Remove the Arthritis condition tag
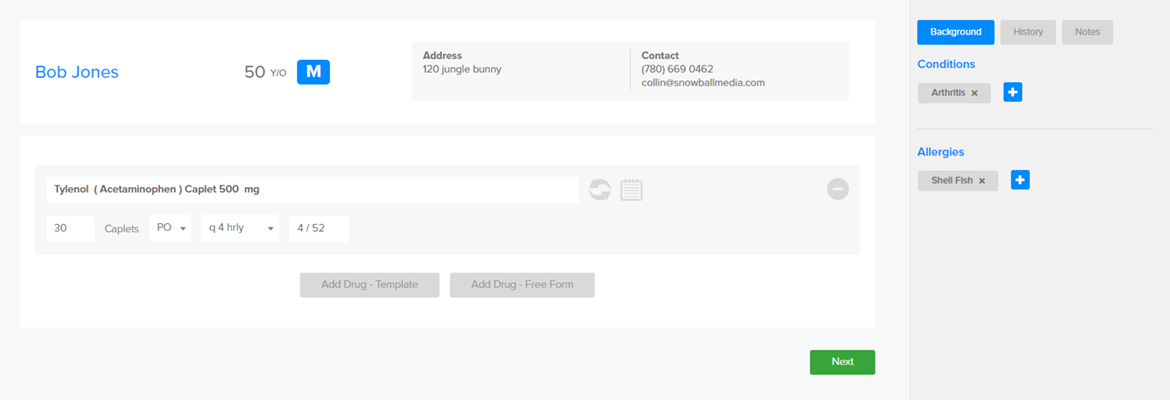The image size is (1170, 400). 974,93
